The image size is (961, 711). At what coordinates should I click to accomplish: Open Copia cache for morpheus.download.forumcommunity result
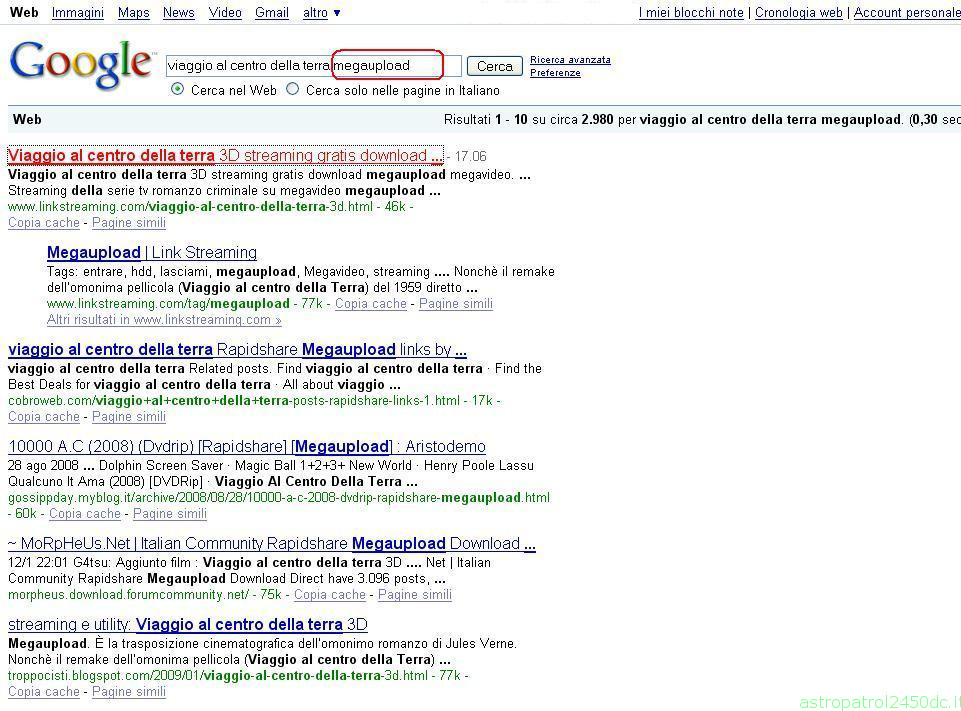[330, 595]
